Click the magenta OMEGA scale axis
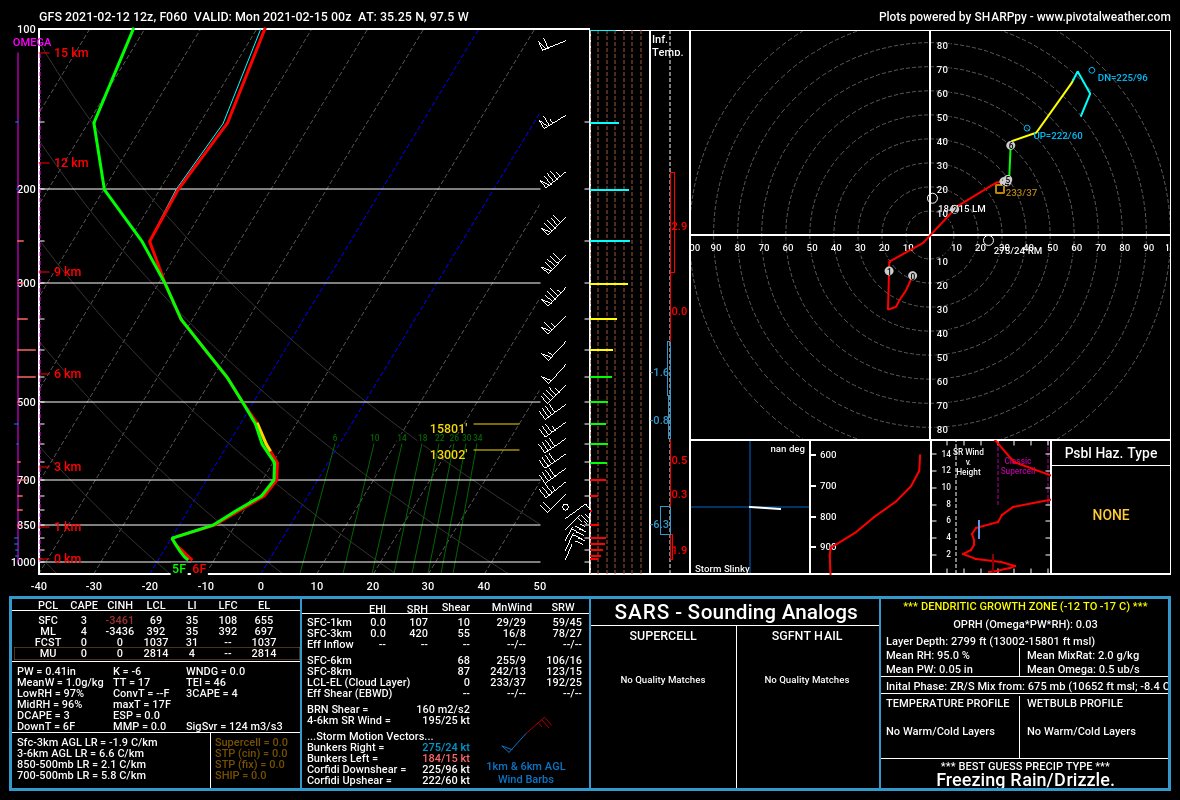 [18, 300]
